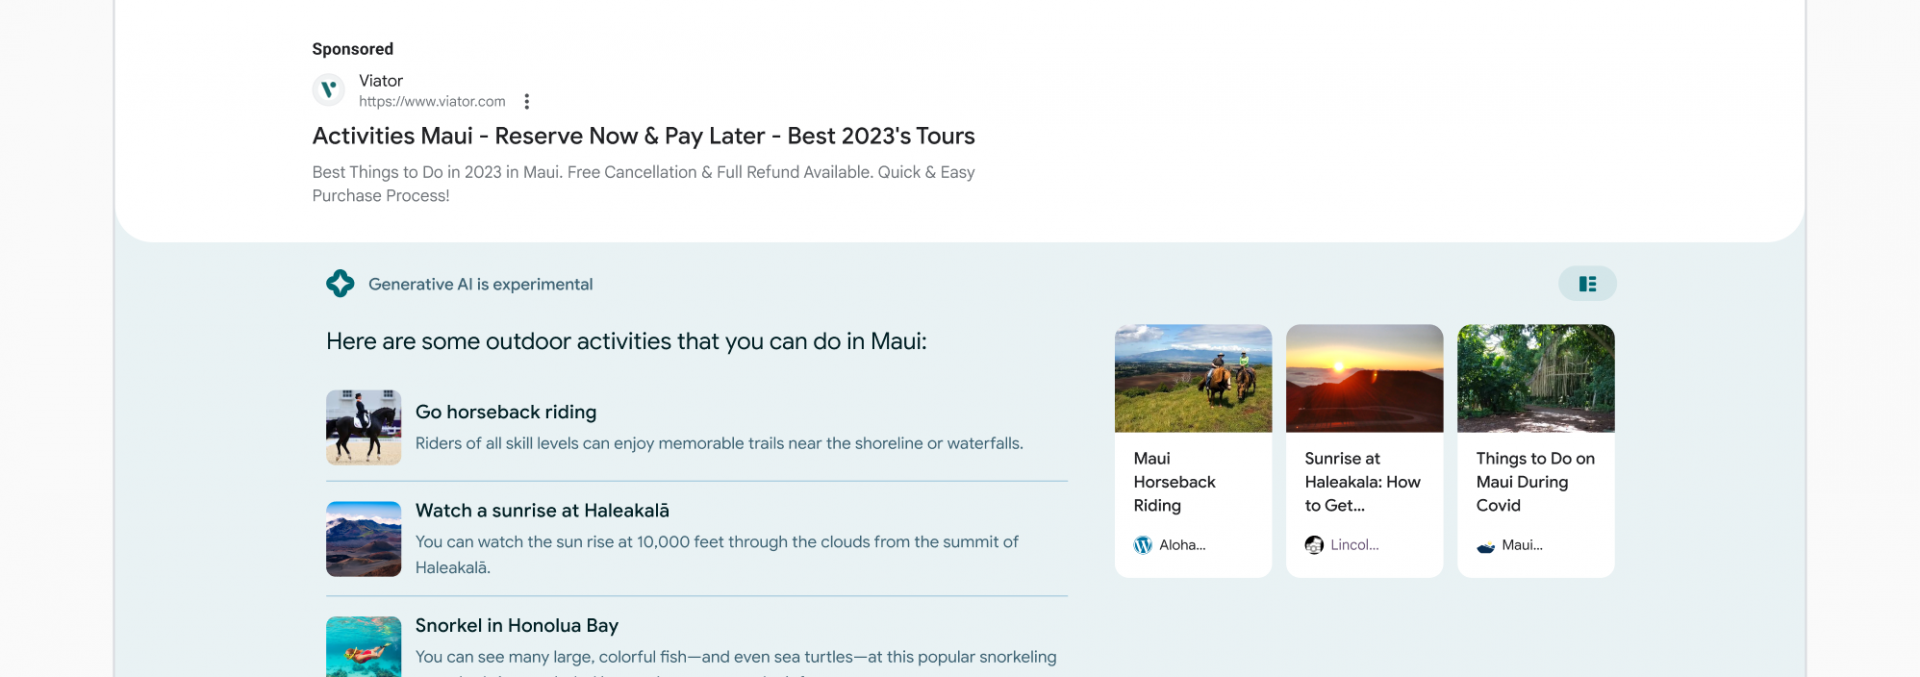Click the viator.com URL text

coord(432,101)
